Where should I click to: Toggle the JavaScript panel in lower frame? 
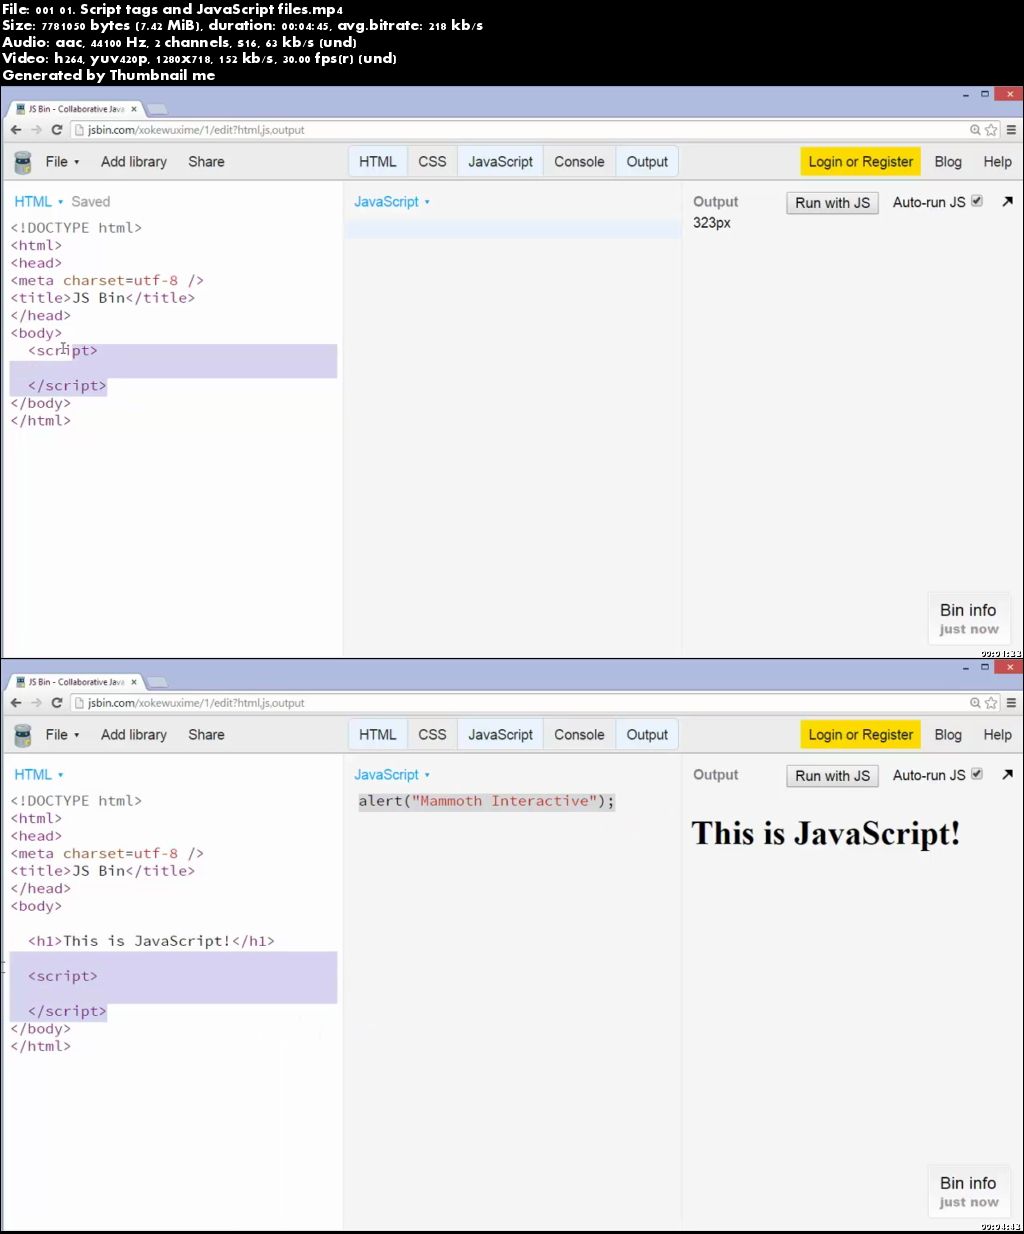[x=500, y=735]
